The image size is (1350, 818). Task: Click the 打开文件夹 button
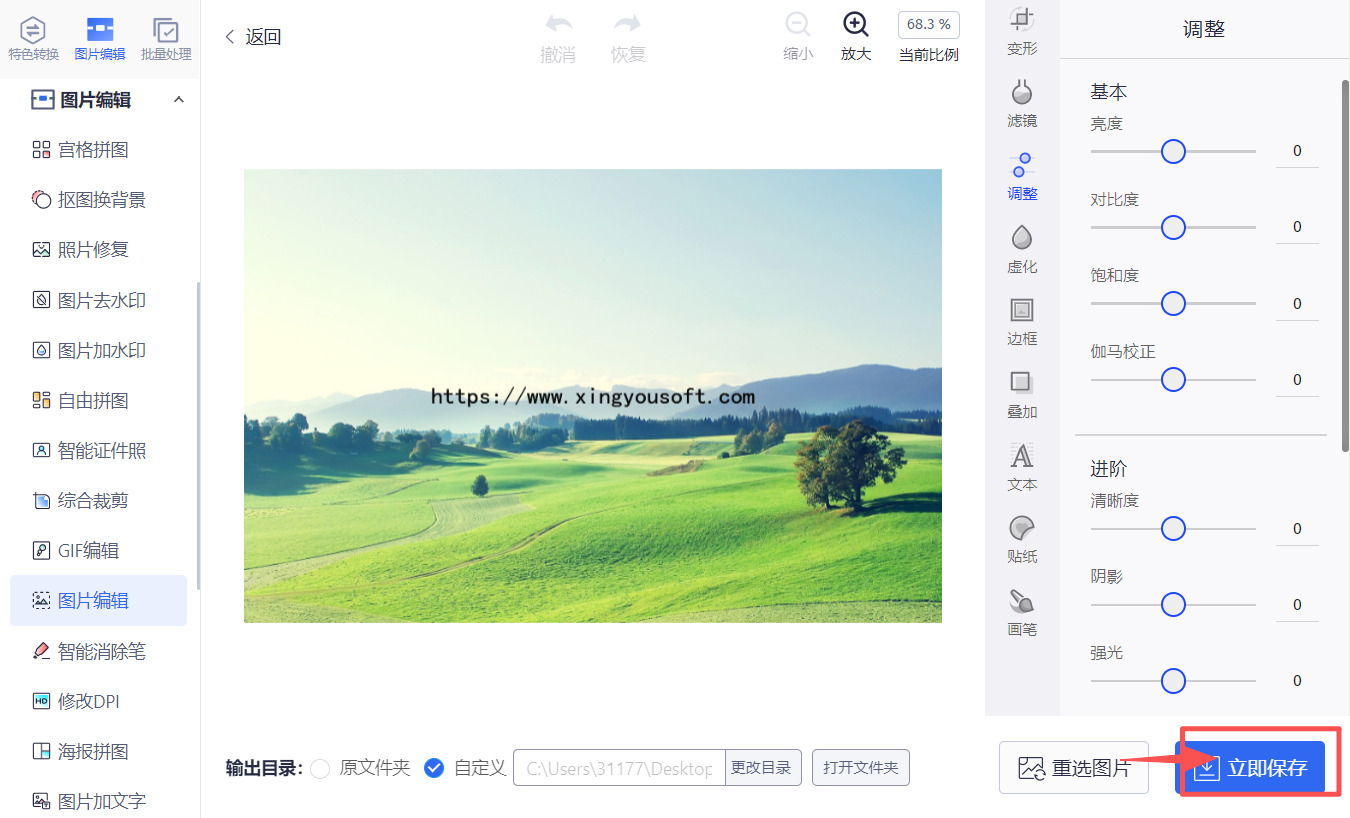[861, 768]
